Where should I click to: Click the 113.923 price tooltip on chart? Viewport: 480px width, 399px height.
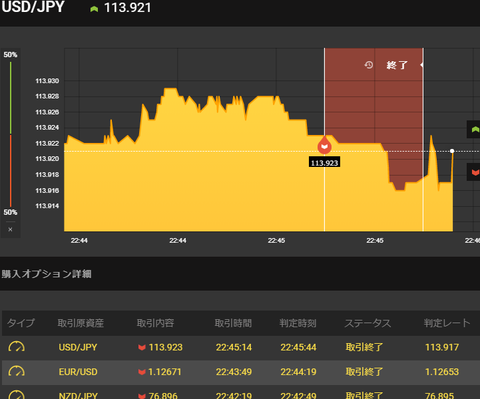[x=324, y=163]
